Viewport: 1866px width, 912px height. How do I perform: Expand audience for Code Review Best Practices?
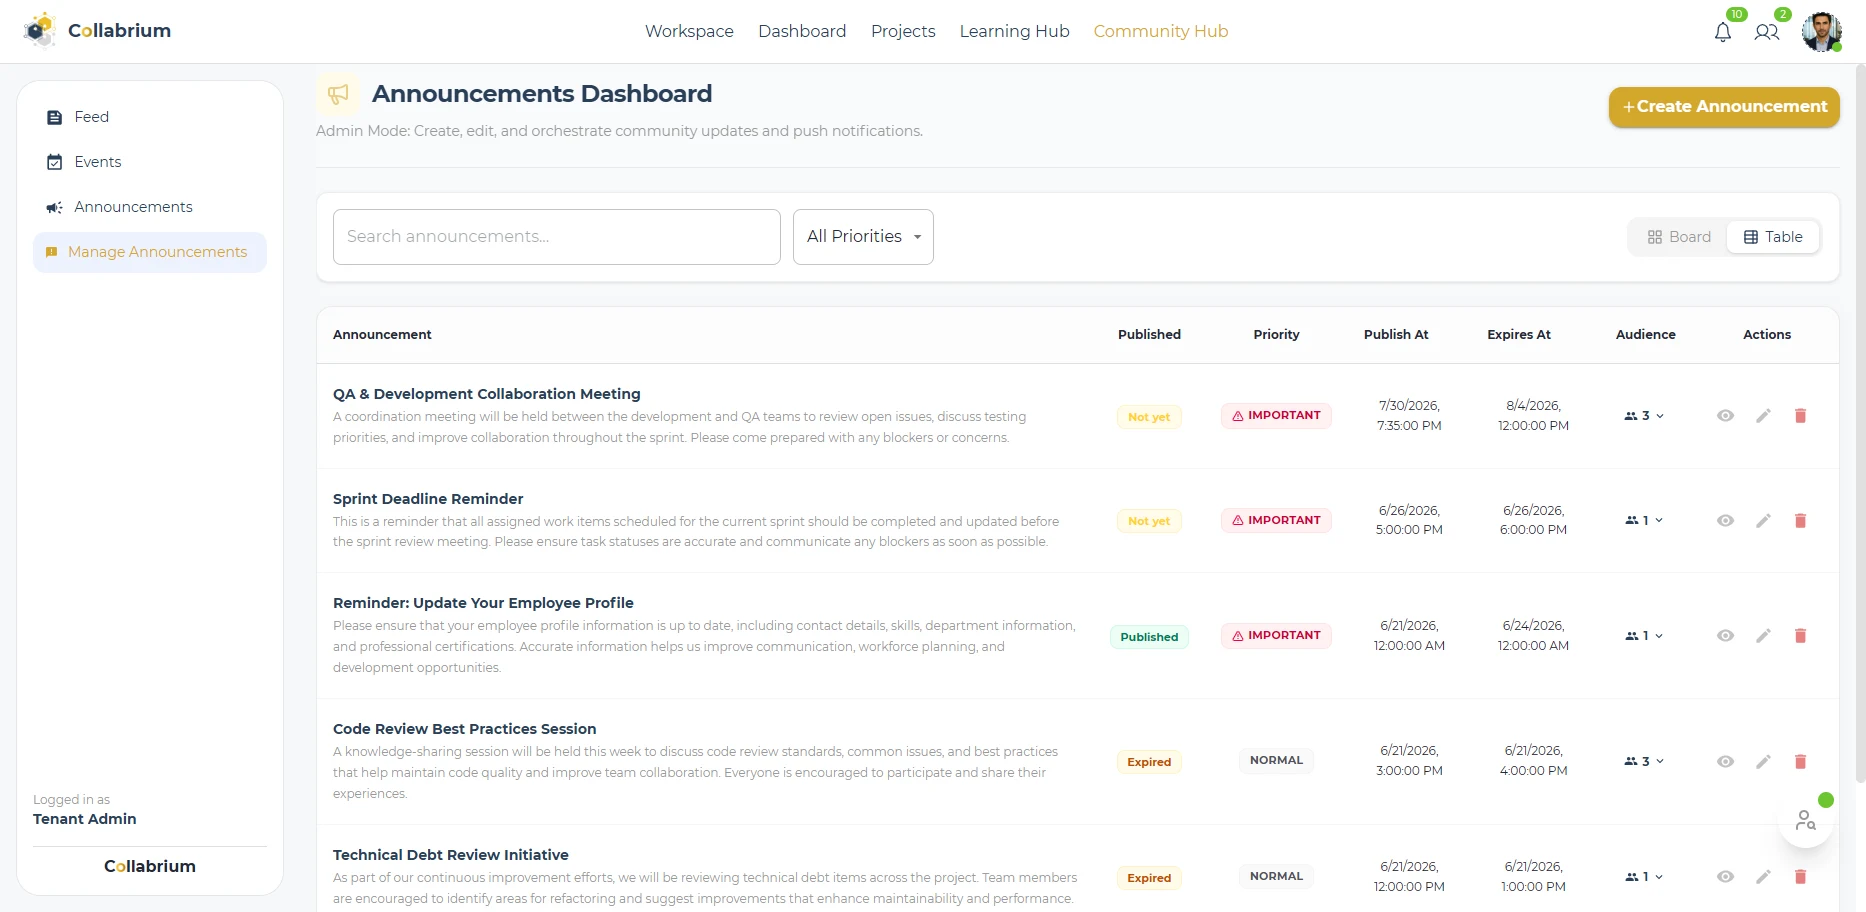pyautogui.click(x=1644, y=762)
